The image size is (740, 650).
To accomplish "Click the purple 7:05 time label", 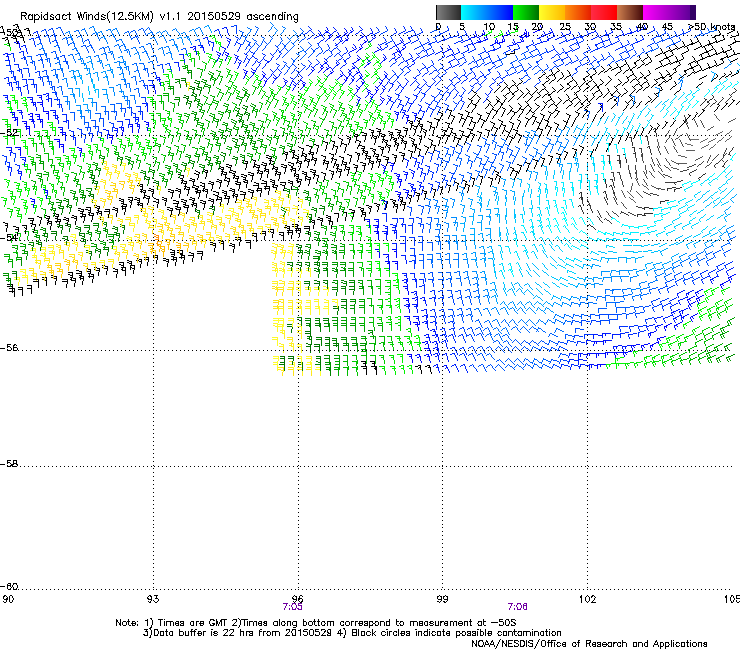I will (293, 607).
